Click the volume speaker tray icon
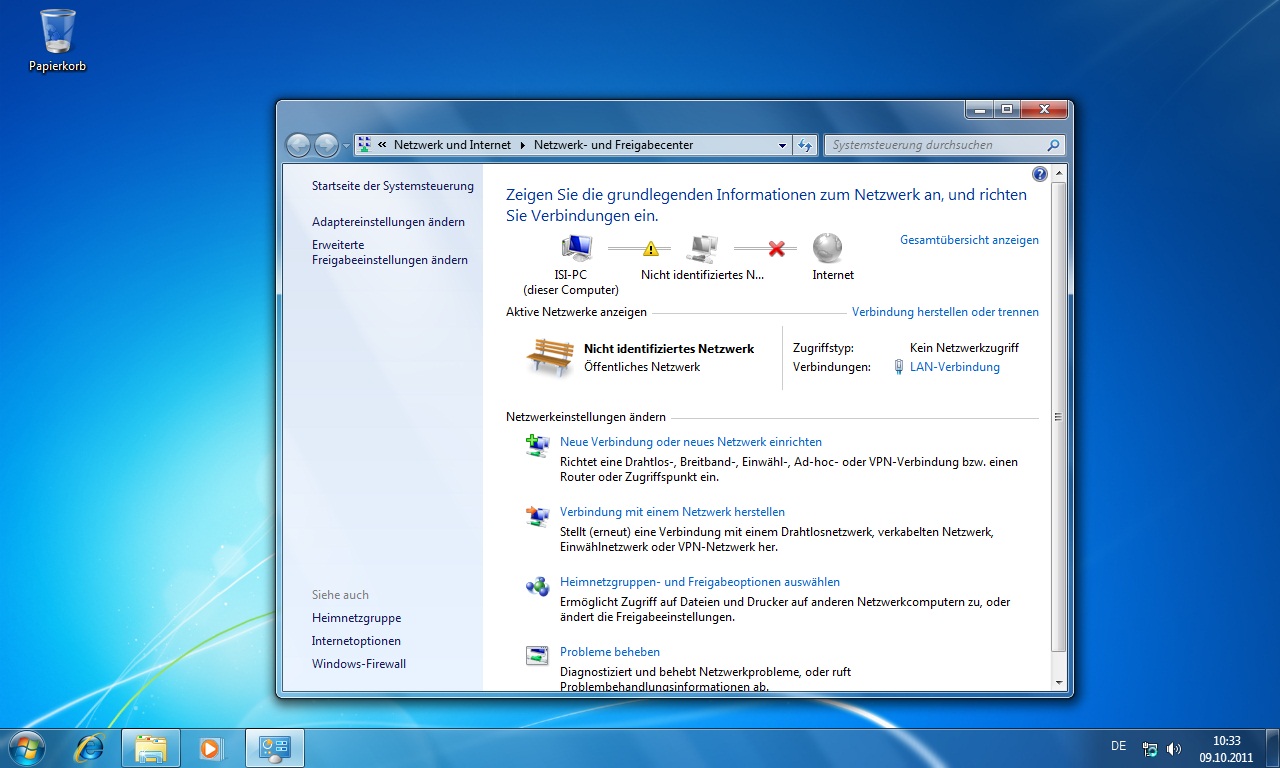The height and width of the screenshot is (768, 1280). 1174,748
